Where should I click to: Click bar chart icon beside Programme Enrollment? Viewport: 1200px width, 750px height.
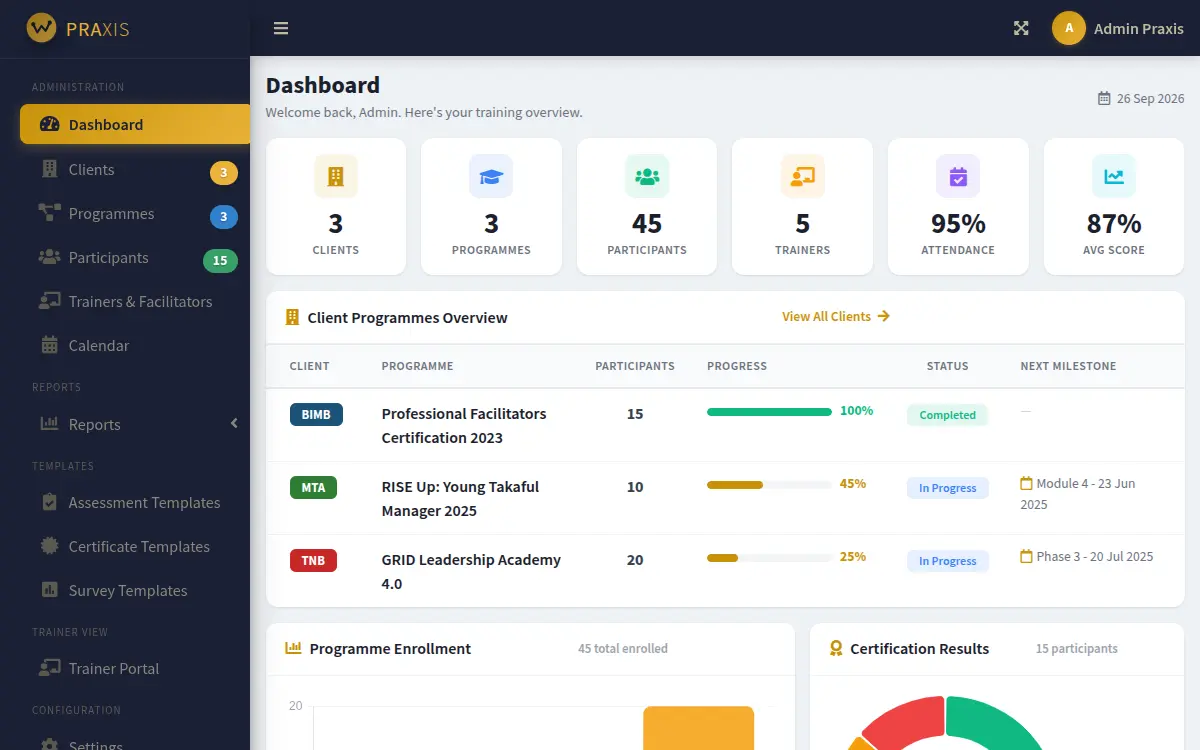point(293,648)
